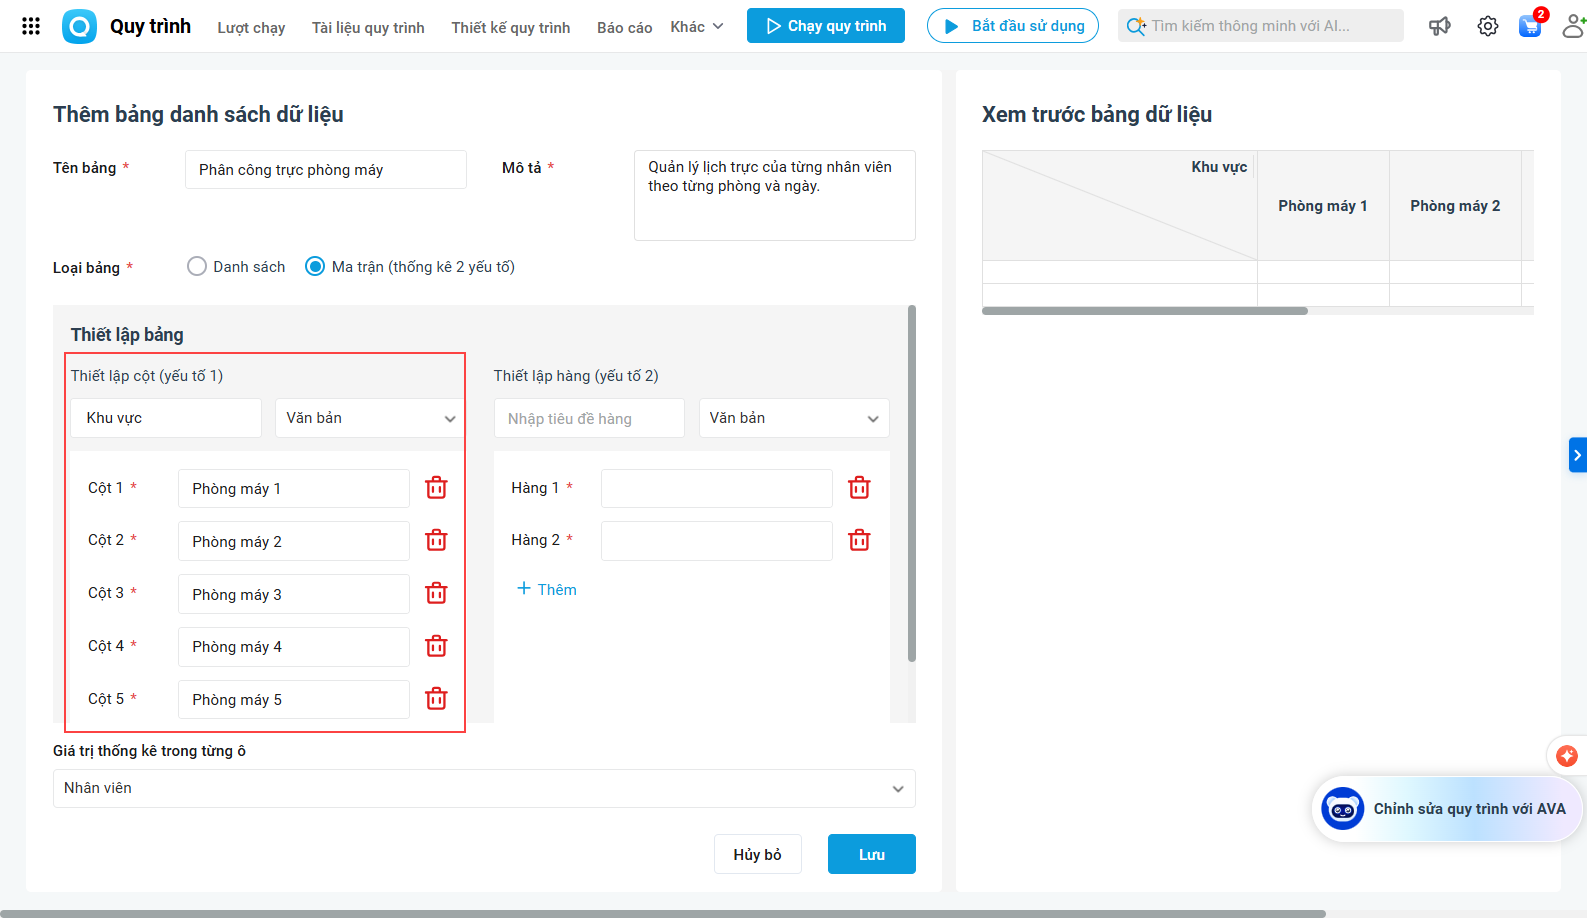This screenshot has width=1587, height=918.
Task: Open the Báo cáo tab
Action: pyautogui.click(x=625, y=27)
